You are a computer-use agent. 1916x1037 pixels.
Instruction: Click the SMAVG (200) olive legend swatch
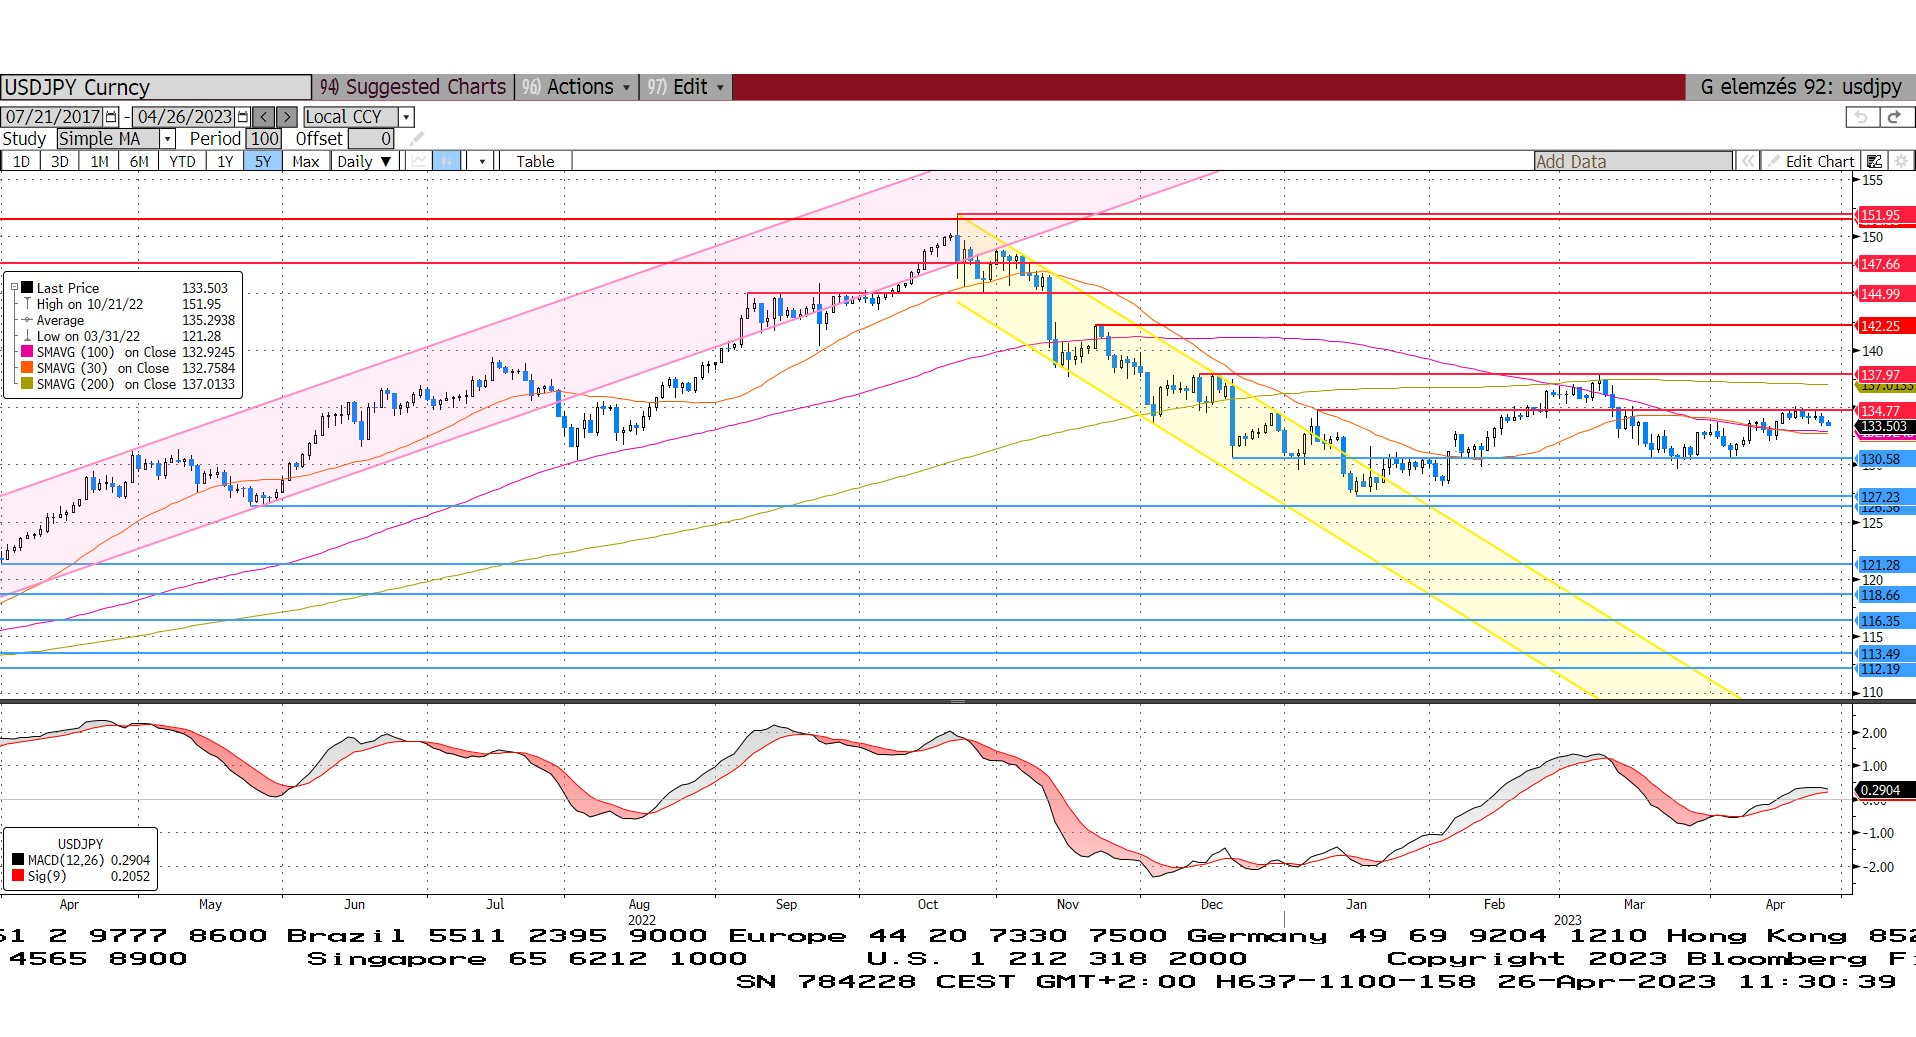pos(27,384)
